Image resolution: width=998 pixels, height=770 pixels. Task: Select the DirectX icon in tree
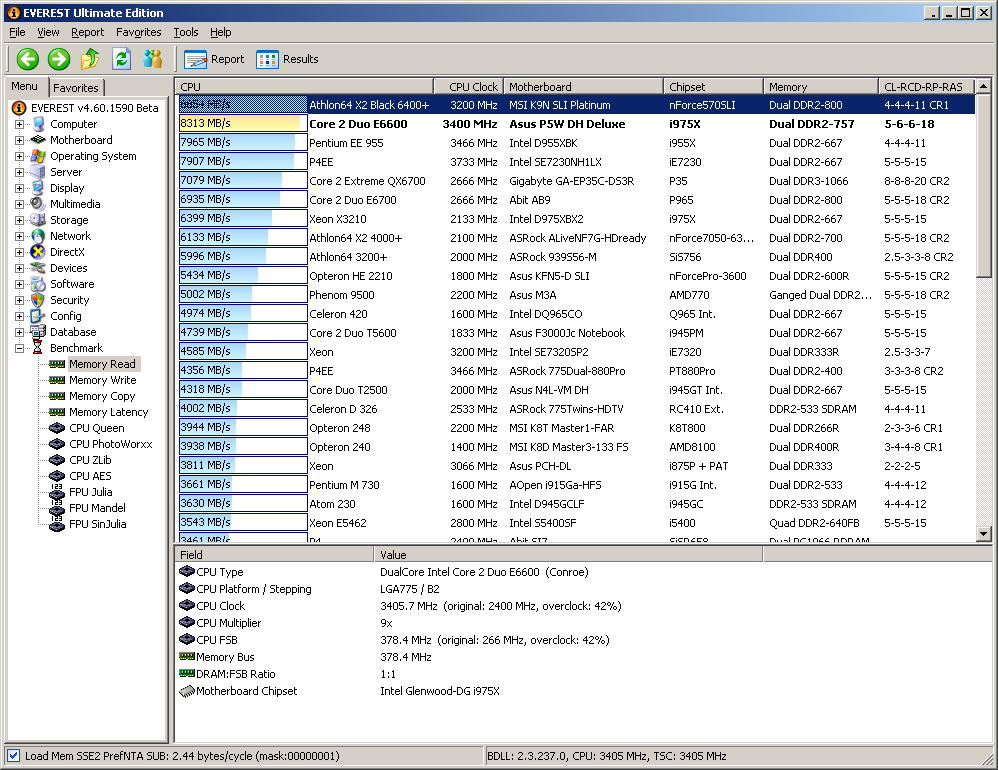click(x=38, y=252)
